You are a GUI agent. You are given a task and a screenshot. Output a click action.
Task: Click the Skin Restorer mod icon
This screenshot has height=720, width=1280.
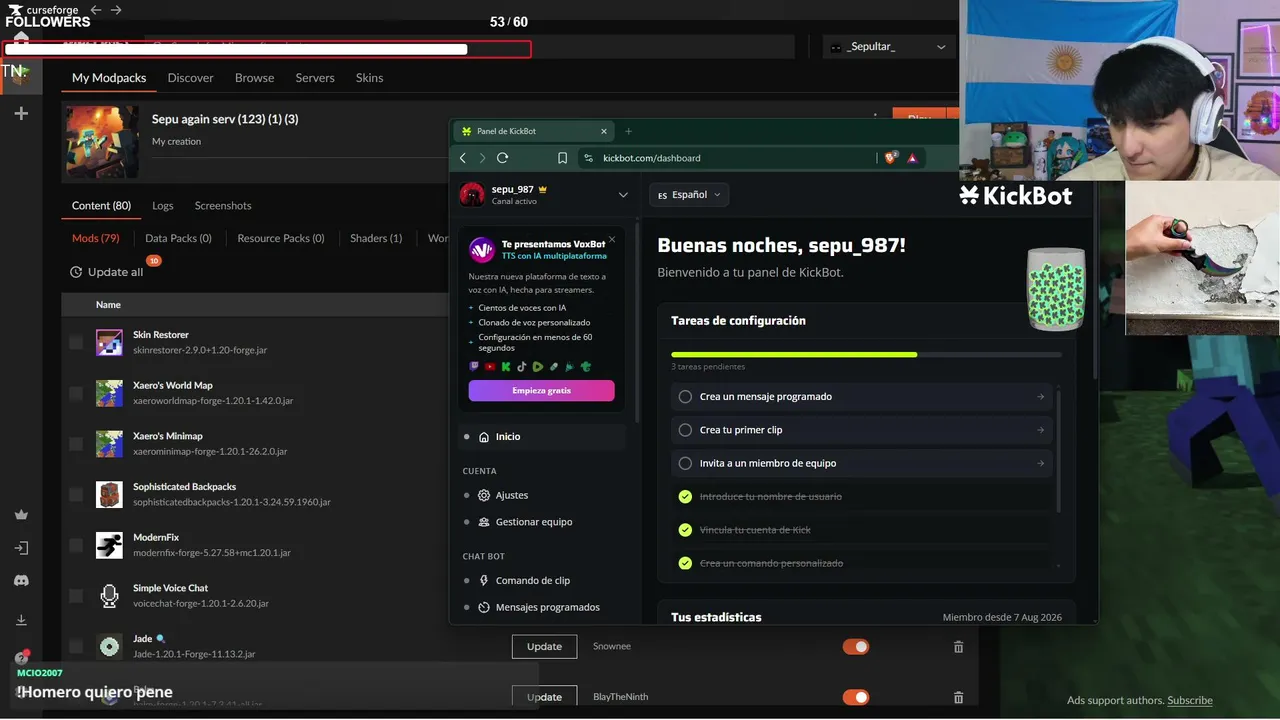click(x=109, y=342)
